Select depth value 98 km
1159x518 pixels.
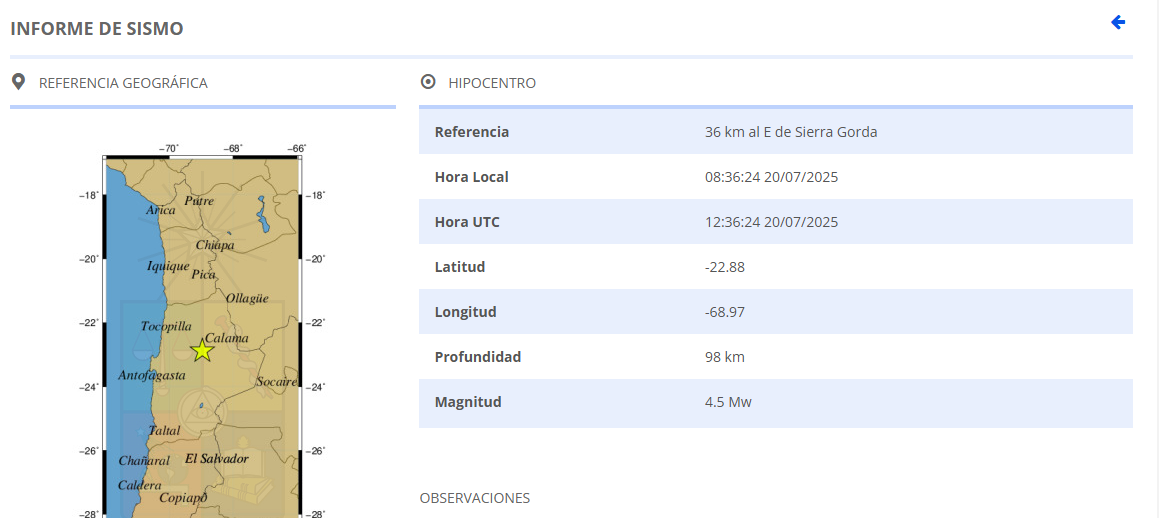[x=725, y=357]
